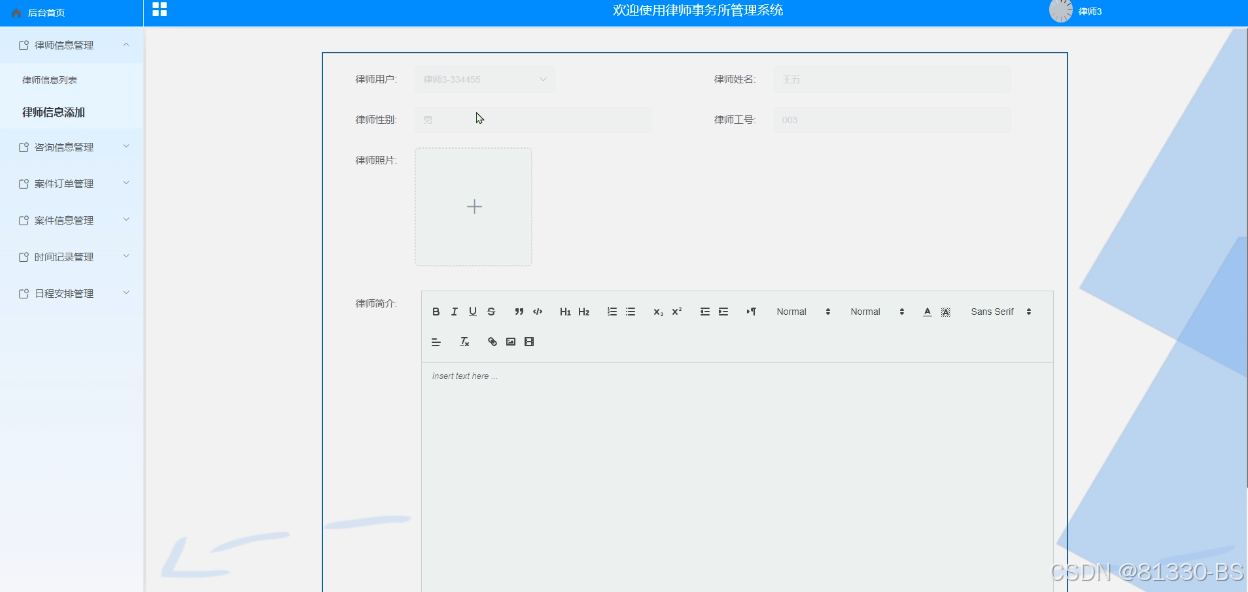The height and width of the screenshot is (592, 1248).
Task: Expand the 案件信息管理 menu
Action: pyautogui.click(x=72, y=220)
